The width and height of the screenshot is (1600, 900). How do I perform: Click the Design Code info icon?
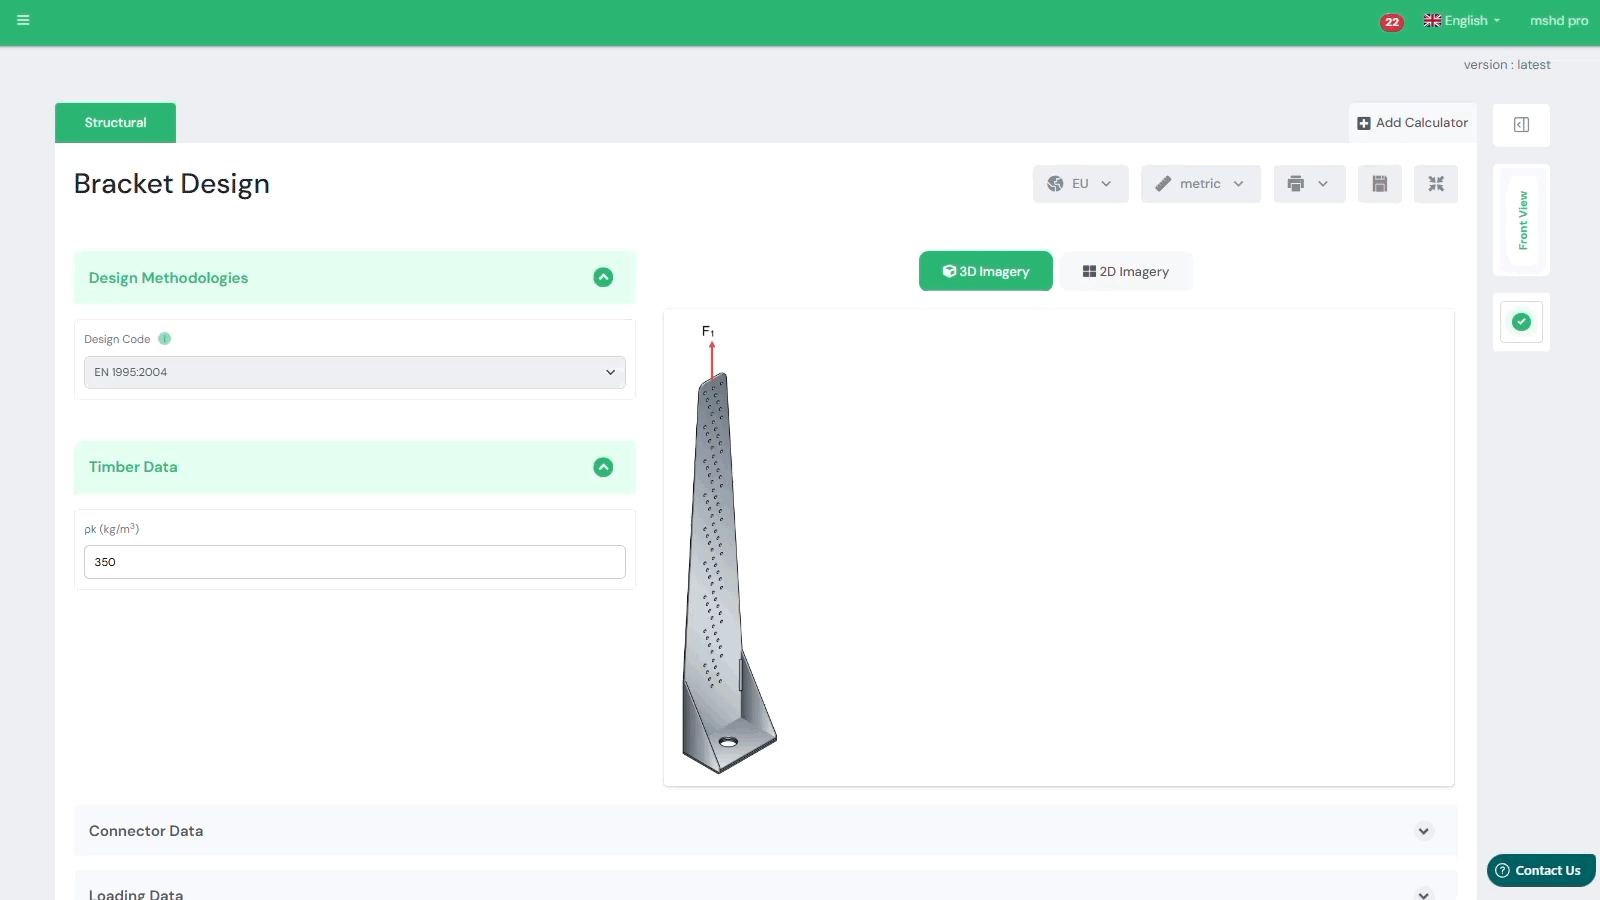click(165, 339)
